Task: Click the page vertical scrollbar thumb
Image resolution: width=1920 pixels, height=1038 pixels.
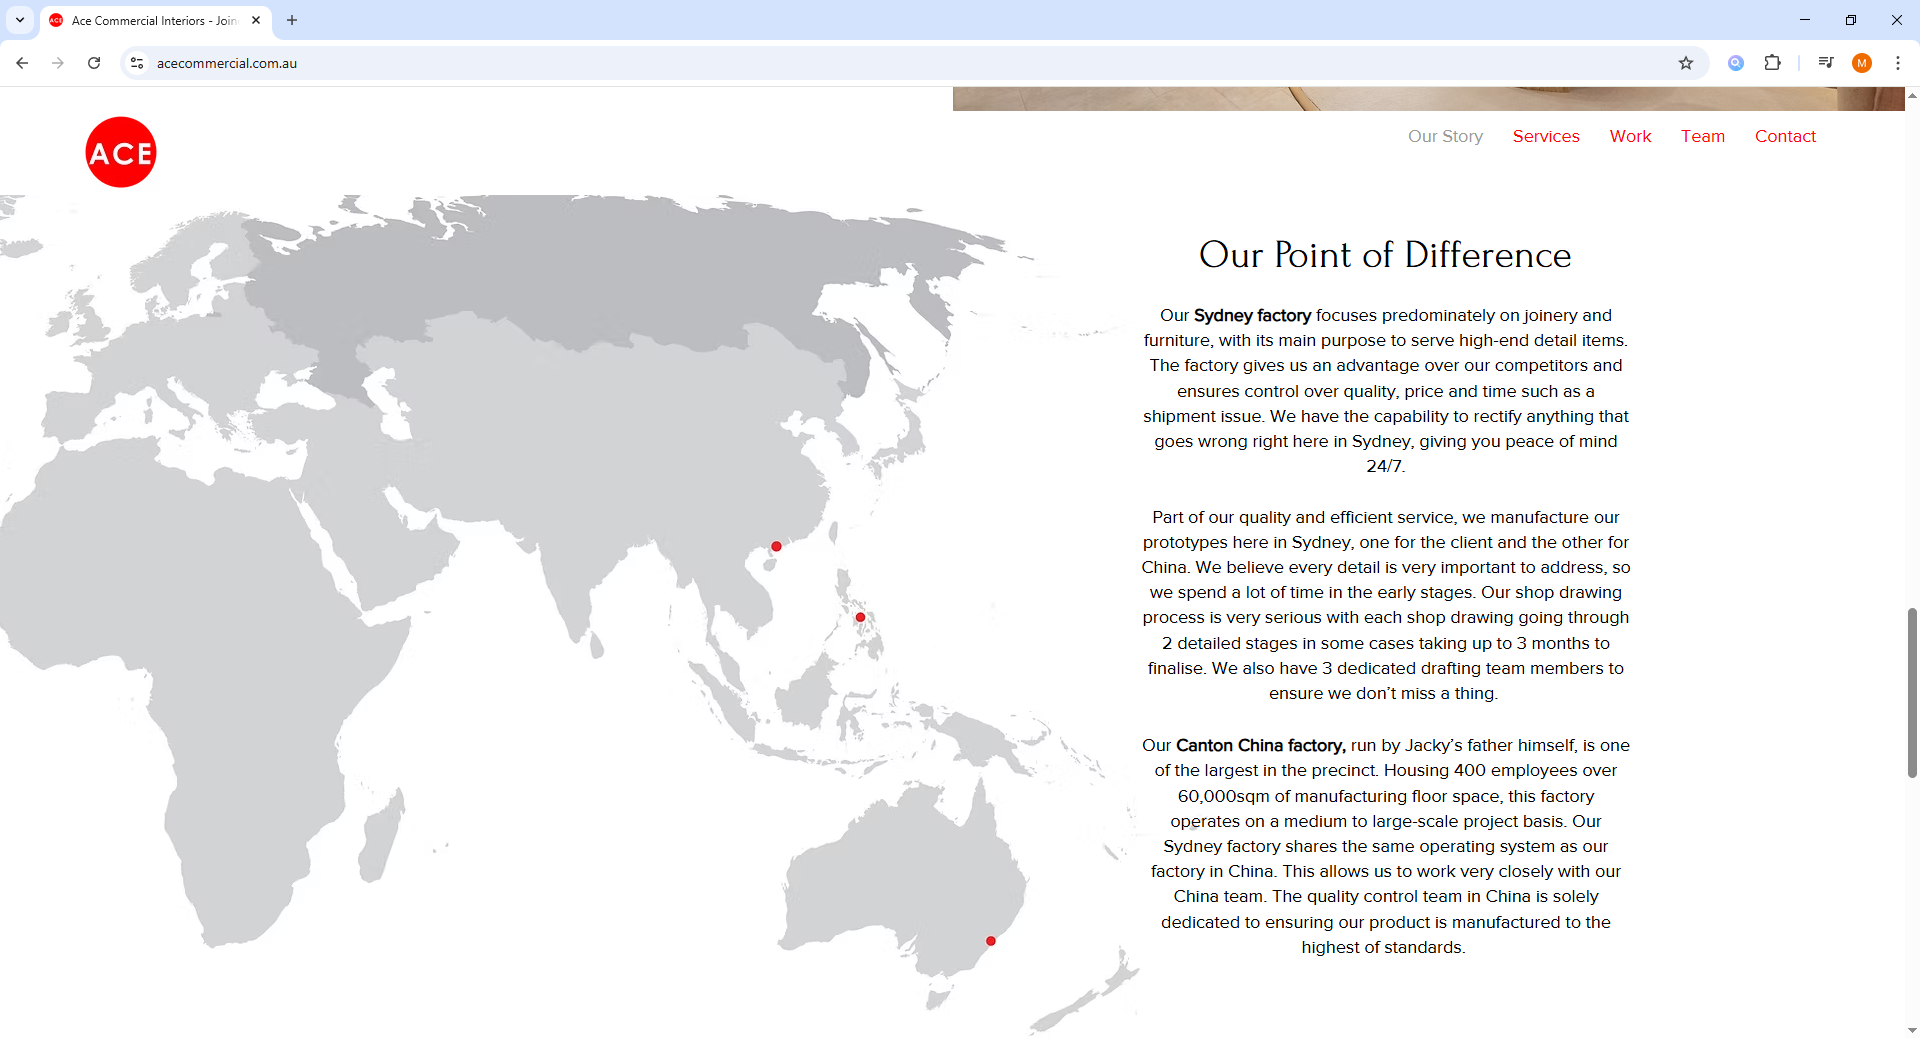Action: 1912,692
